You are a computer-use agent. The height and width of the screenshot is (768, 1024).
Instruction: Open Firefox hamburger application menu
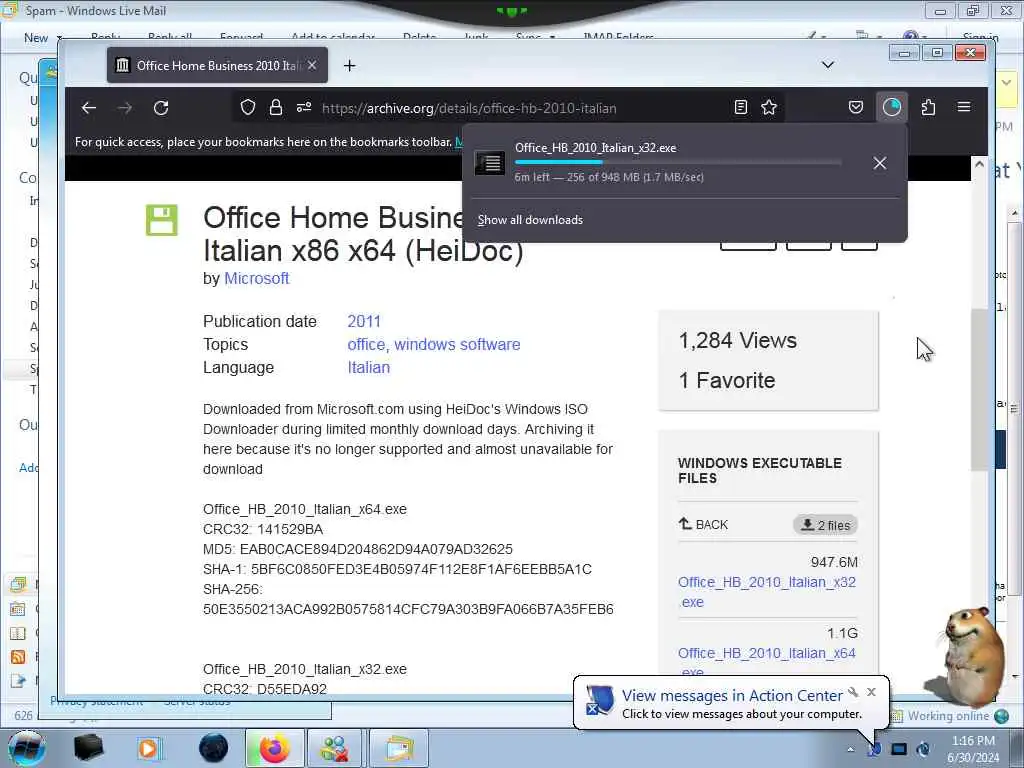point(964,107)
